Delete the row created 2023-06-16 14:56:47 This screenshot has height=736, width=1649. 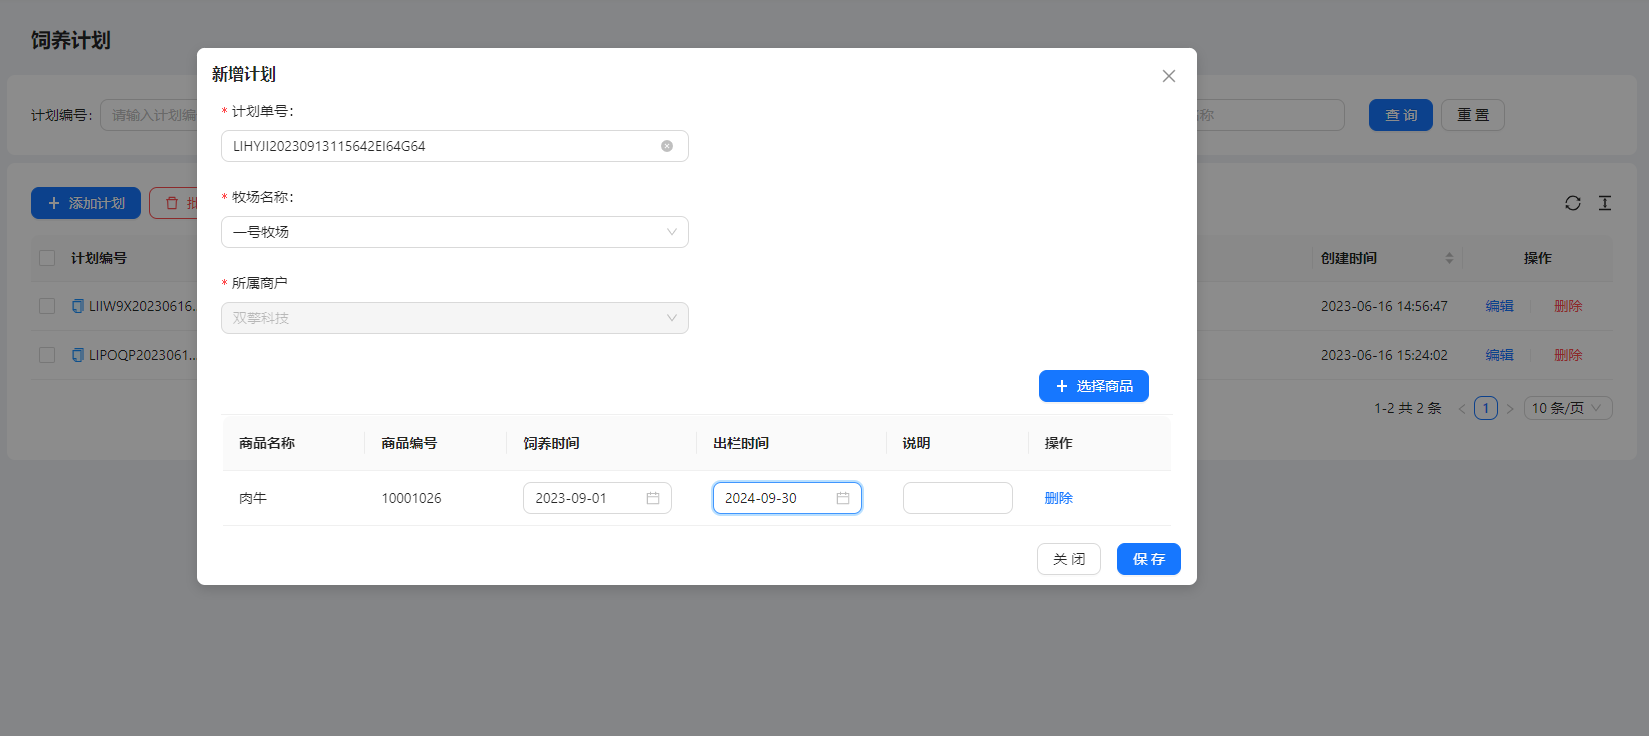click(x=1568, y=306)
